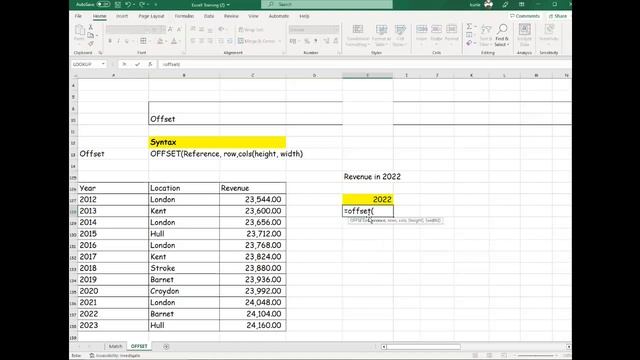Click the AutoSum sigma icon
Image resolution: width=640 pixels, height=360 pixels.
(x=469, y=27)
